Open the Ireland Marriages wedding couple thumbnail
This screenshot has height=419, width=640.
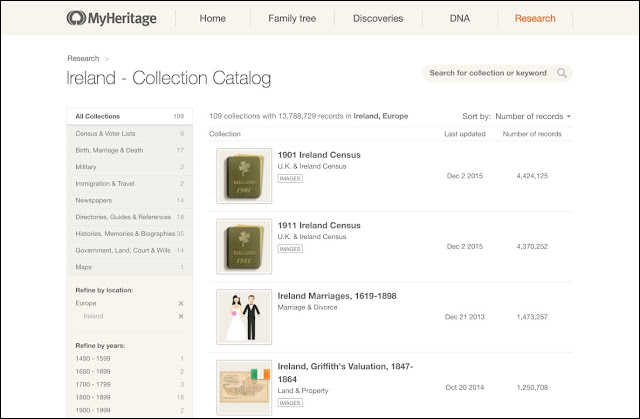pyautogui.click(x=244, y=317)
